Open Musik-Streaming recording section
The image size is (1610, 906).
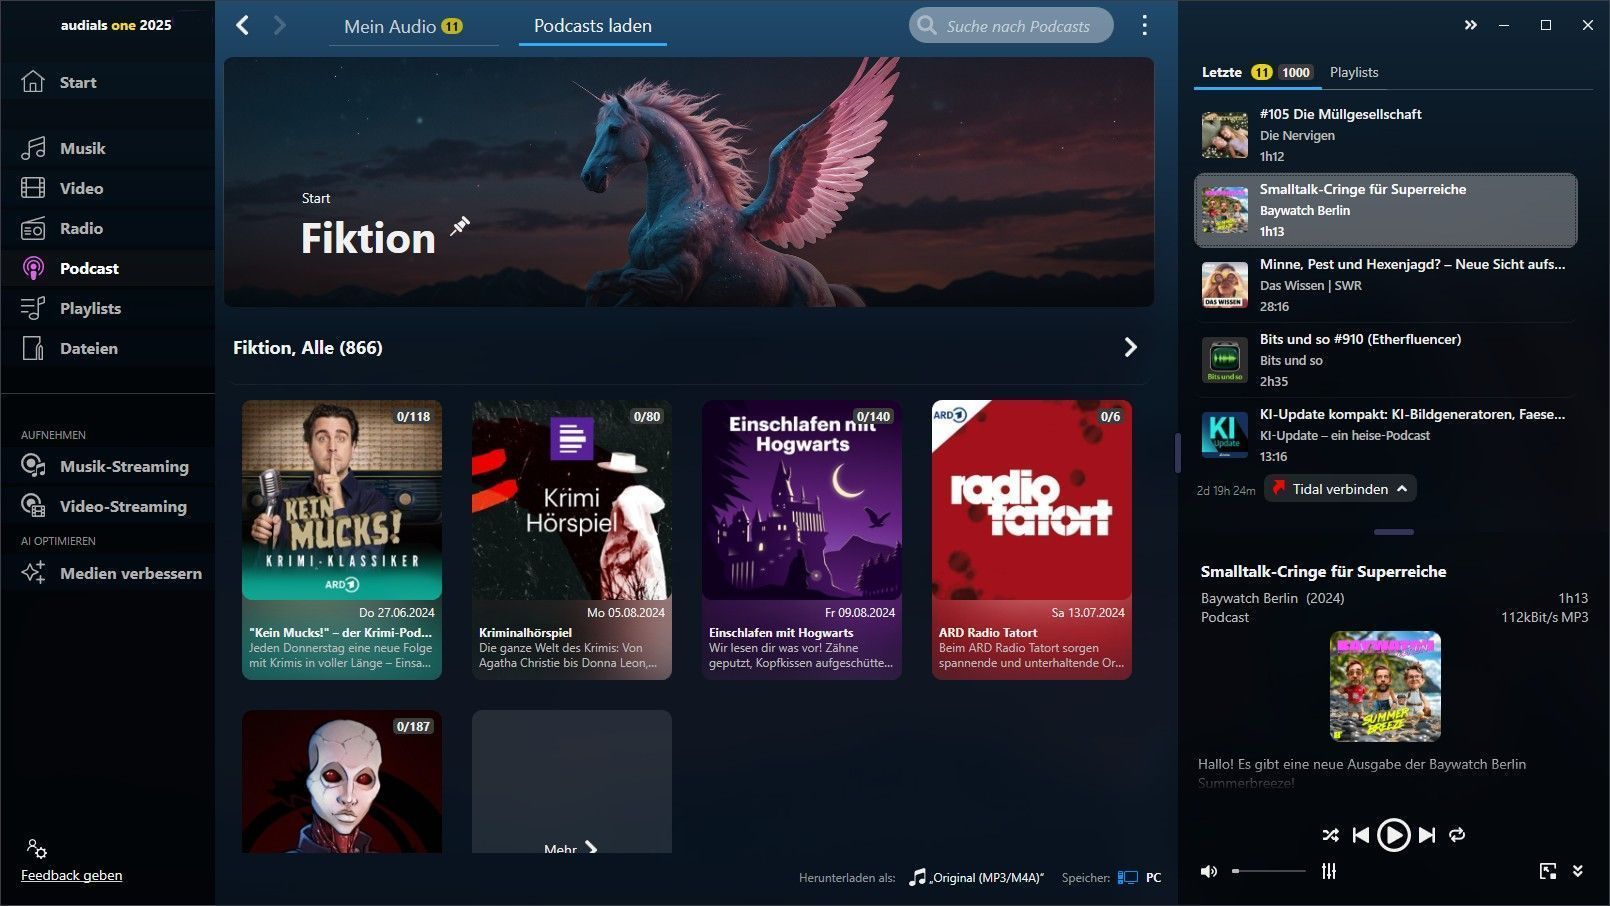pyautogui.click(x=123, y=466)
